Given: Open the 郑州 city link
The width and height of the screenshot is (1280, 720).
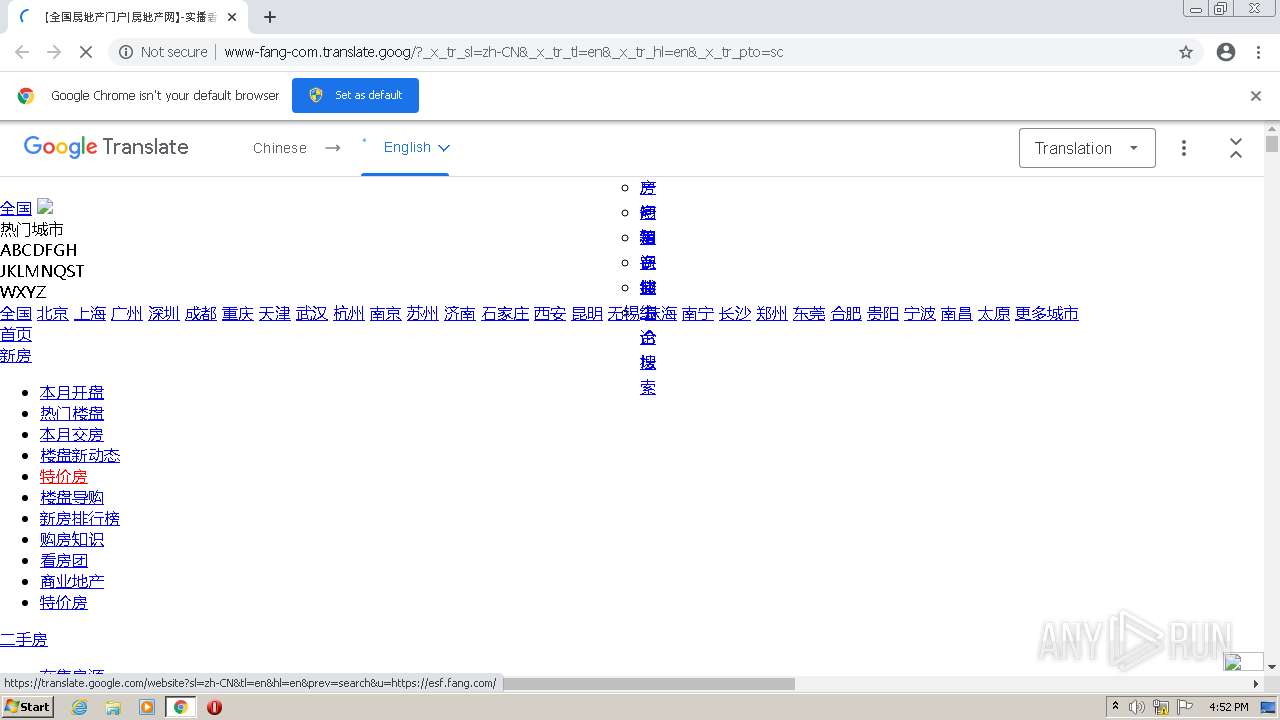Looking at the screenshot, I should pyautogui.click(x=772, y=313).
